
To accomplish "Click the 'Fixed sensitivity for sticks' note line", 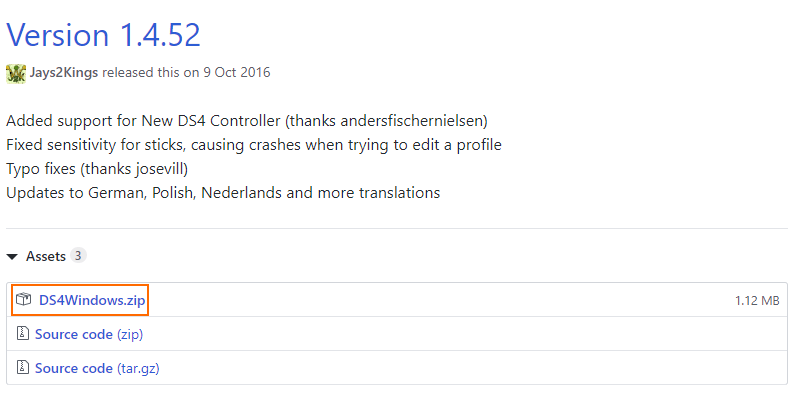I will point(254,145).
